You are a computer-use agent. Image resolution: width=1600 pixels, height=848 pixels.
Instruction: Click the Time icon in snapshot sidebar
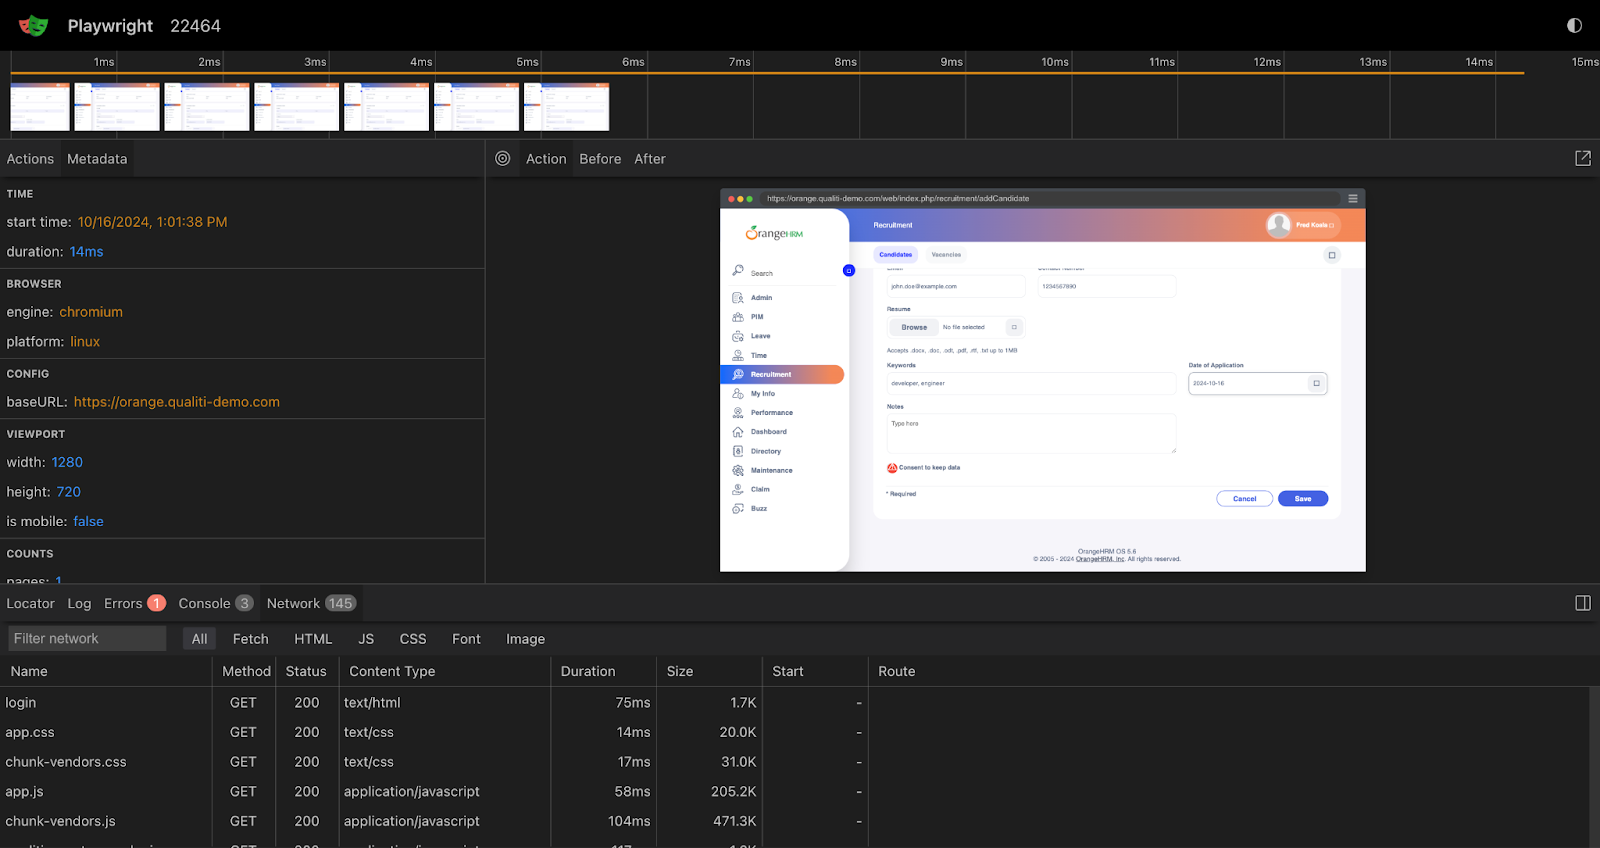[x=738, y=355]
